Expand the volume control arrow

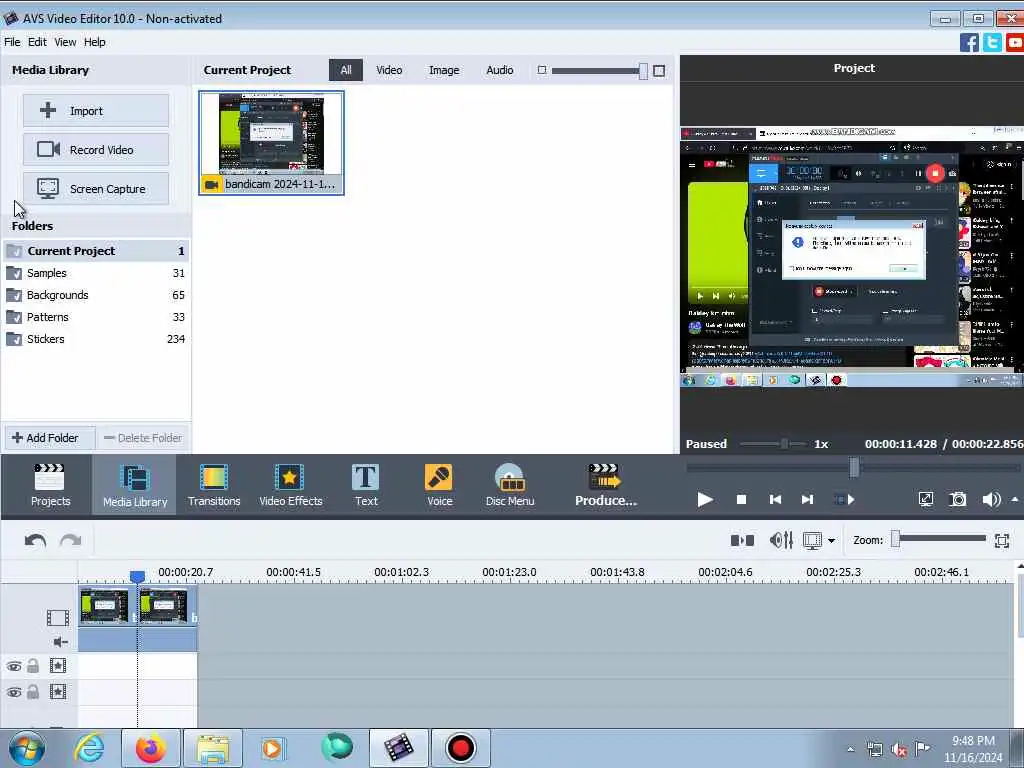click(x=1015, y=500)
